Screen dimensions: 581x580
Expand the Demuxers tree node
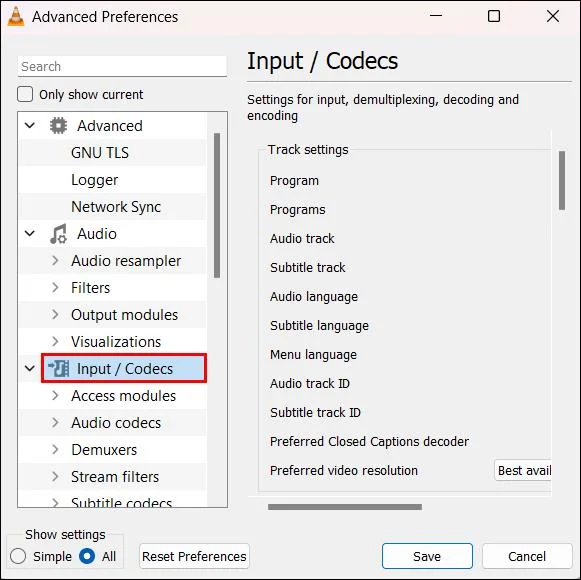coord(55,450)
